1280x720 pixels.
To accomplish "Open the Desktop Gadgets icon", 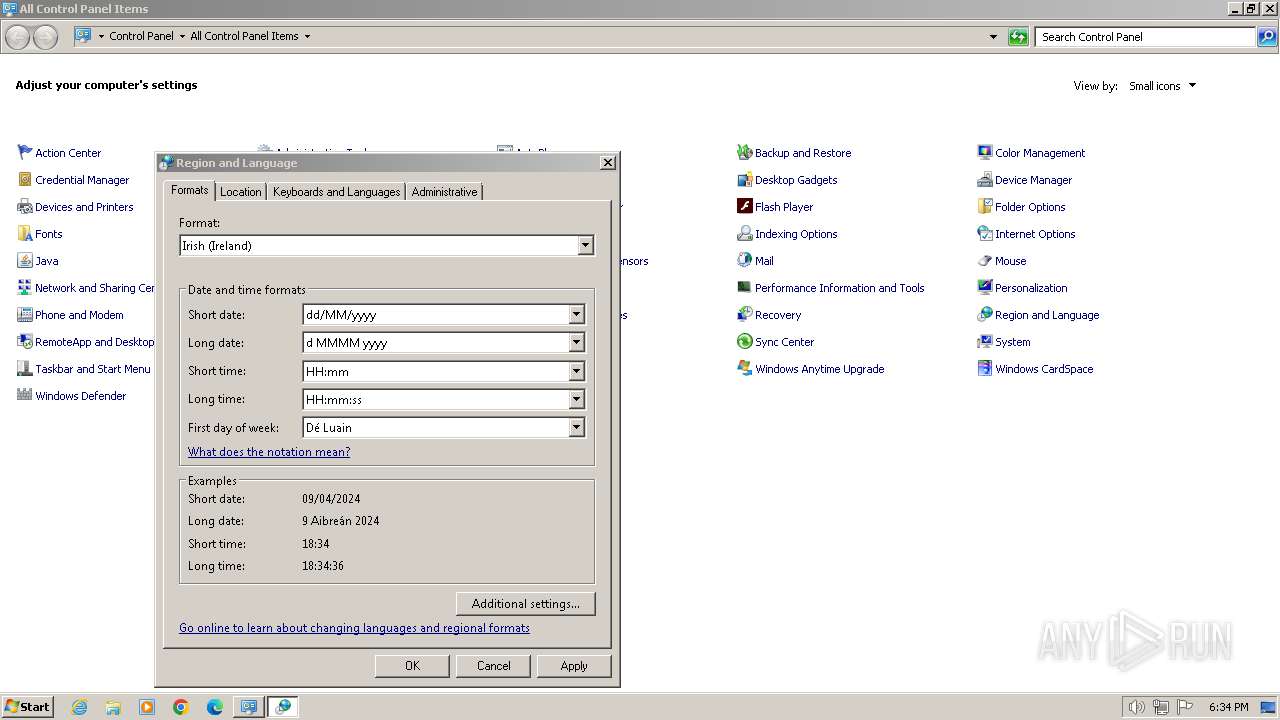I will tap(744, 180).
